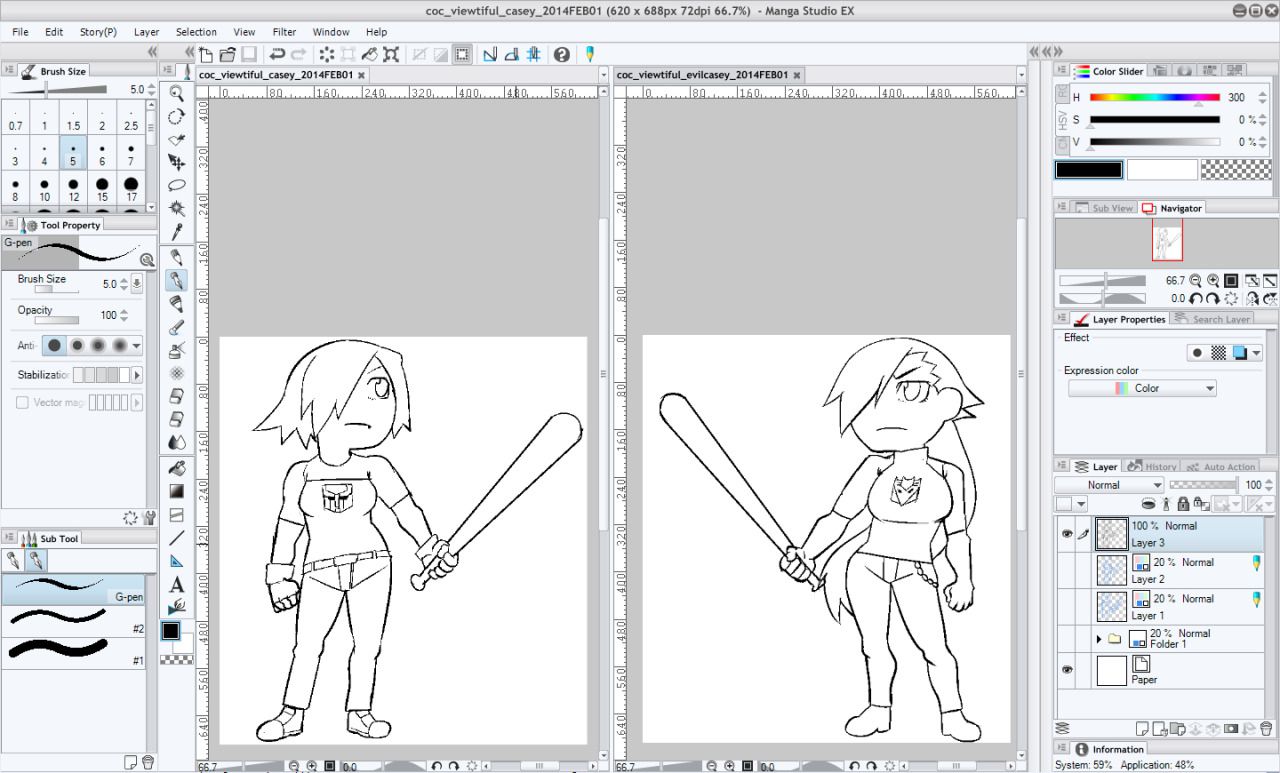The height and width of the screenshot is (773, 1280).
Task: Open the Expression color dropdown
Action: [x=1142, y=388]
